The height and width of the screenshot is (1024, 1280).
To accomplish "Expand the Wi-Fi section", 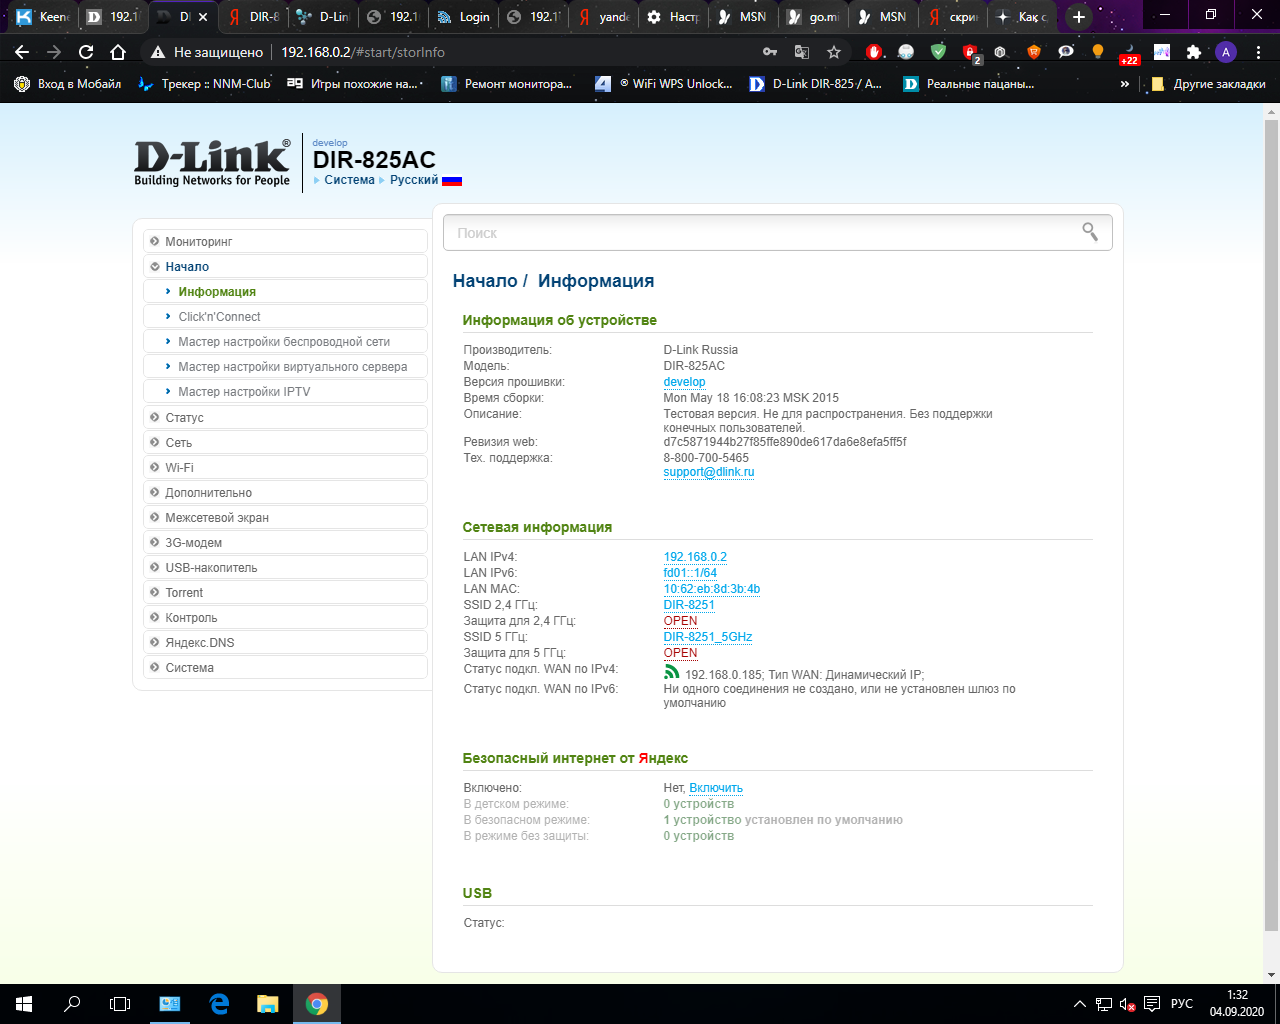I will [285, 468].
